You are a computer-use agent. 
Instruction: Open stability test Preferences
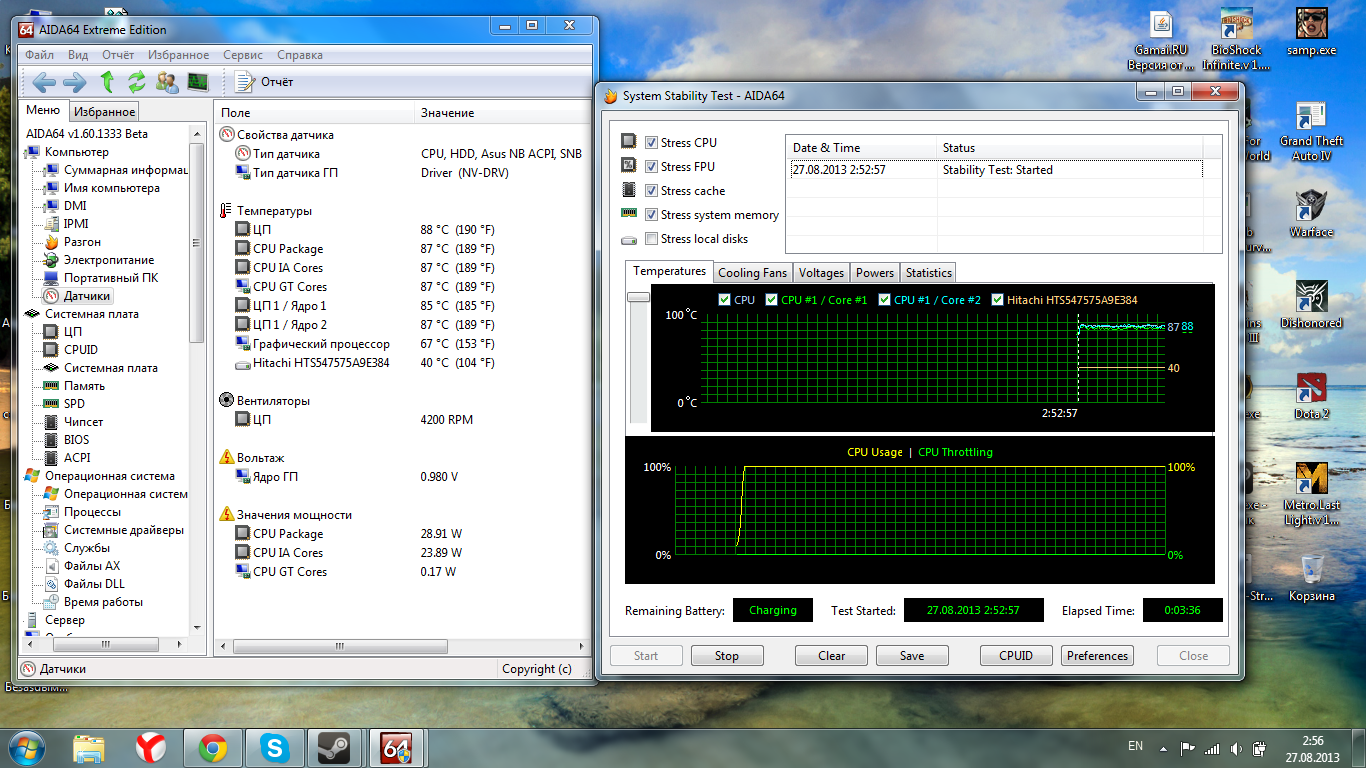click(1097, 656)
